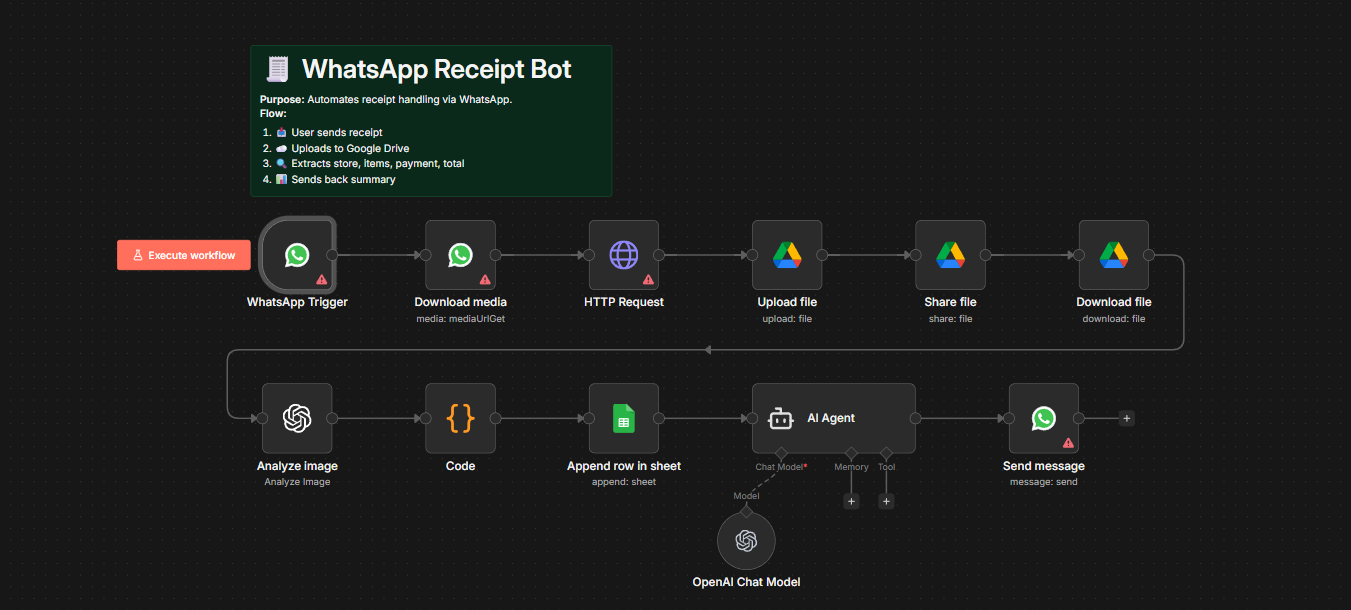Click the Execute workflow button
This screenshot has width=1351, height=610.
(183, 255)
